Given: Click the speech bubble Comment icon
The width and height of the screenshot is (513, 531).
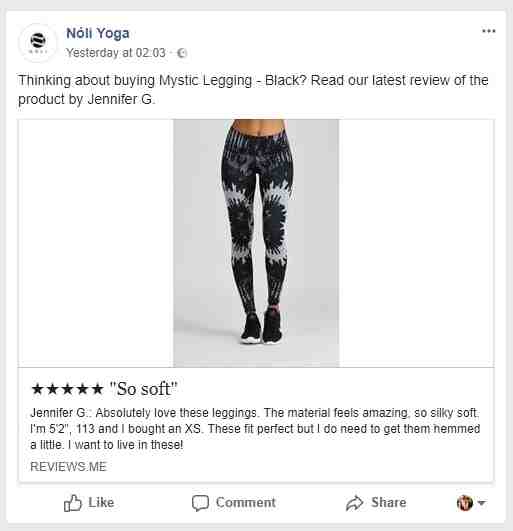Looking at the screenshot, I should pyautogui.click(x=200, y=503).
